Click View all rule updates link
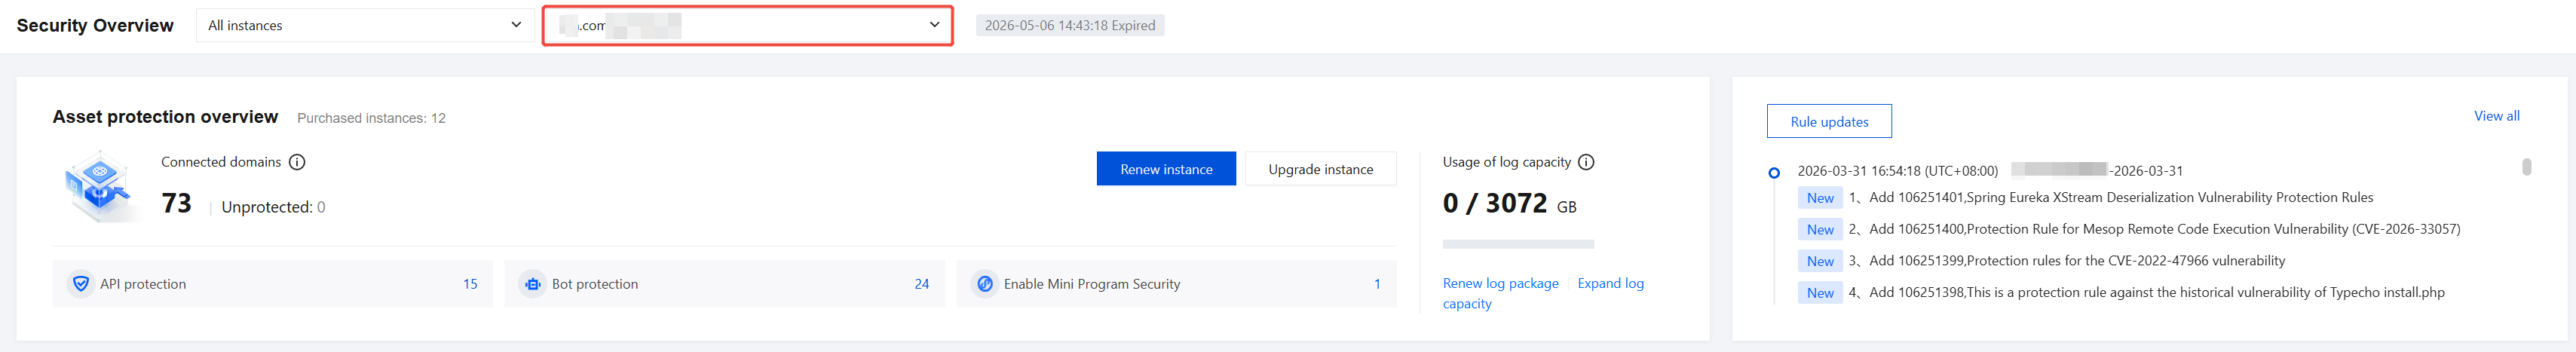 [x=2496, y=116]
